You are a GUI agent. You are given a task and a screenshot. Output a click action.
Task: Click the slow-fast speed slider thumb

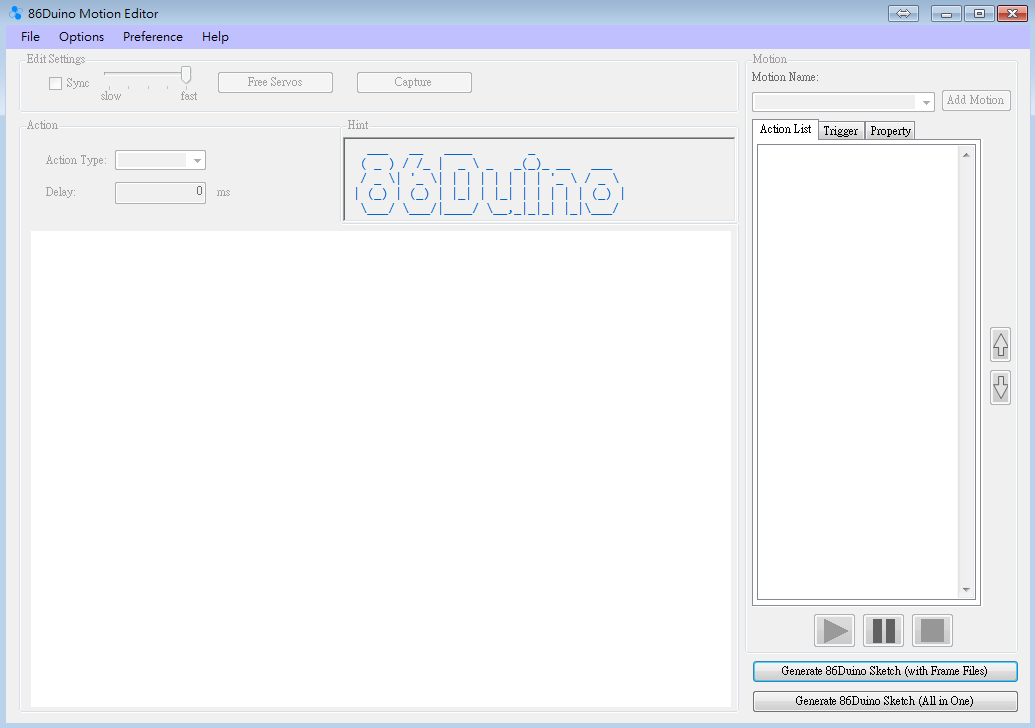point(186,75)
